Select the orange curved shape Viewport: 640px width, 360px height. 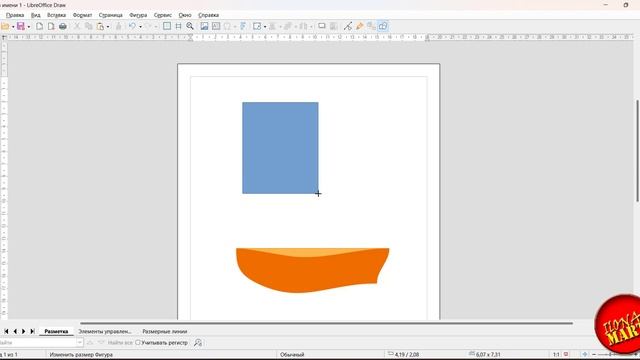click(x=313, y=270)
